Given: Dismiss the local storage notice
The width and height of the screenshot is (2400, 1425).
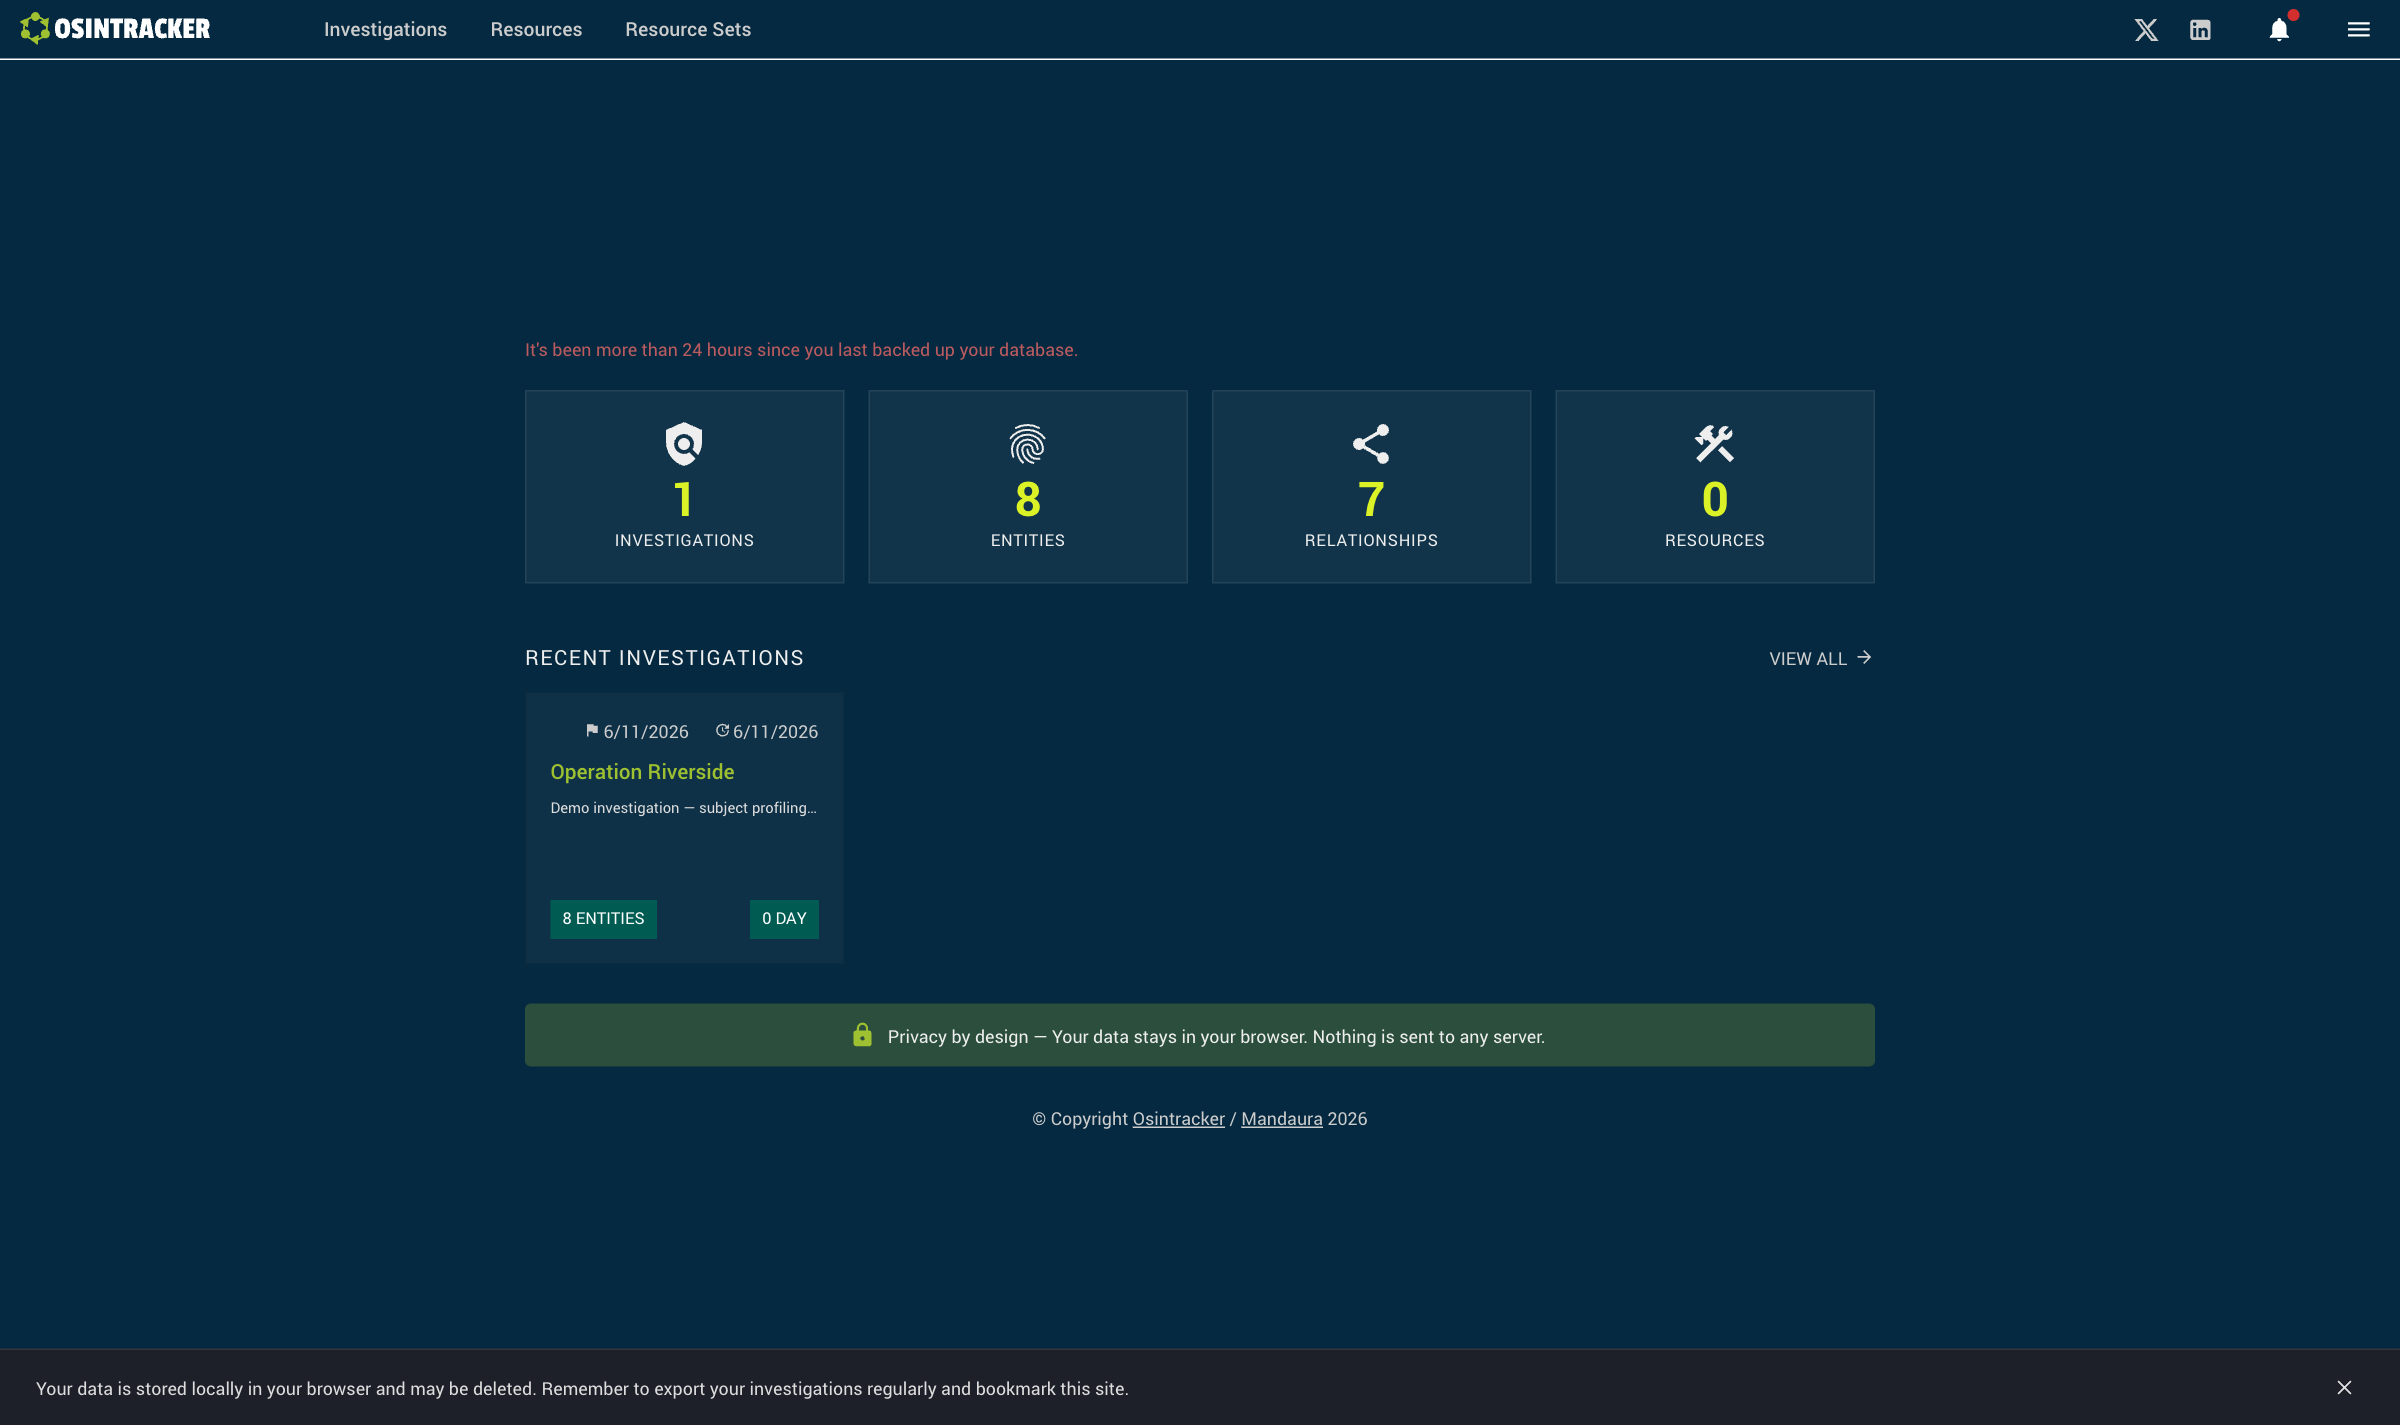Looking at the screenshot, I should point(2344,1388).
